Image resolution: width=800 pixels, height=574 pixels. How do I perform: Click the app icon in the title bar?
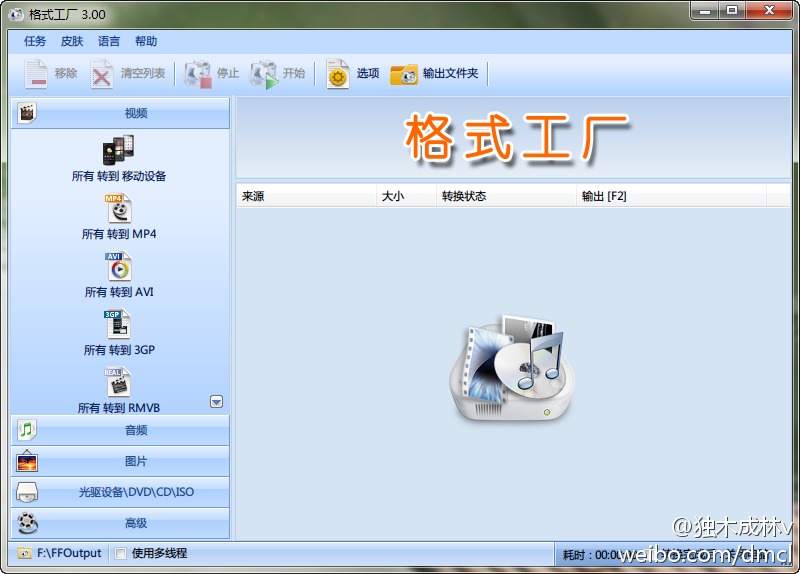pos(16,14)
